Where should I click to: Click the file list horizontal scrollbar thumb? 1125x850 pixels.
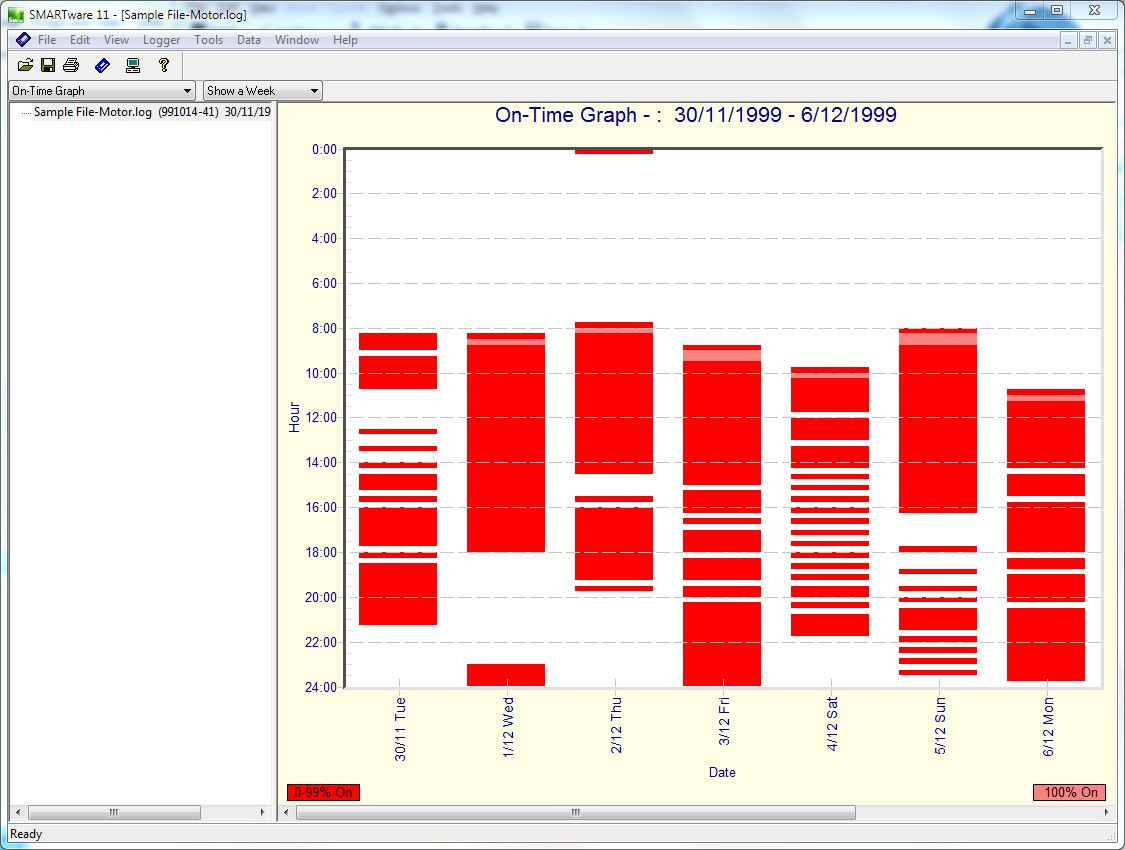(x=114, y=813)
